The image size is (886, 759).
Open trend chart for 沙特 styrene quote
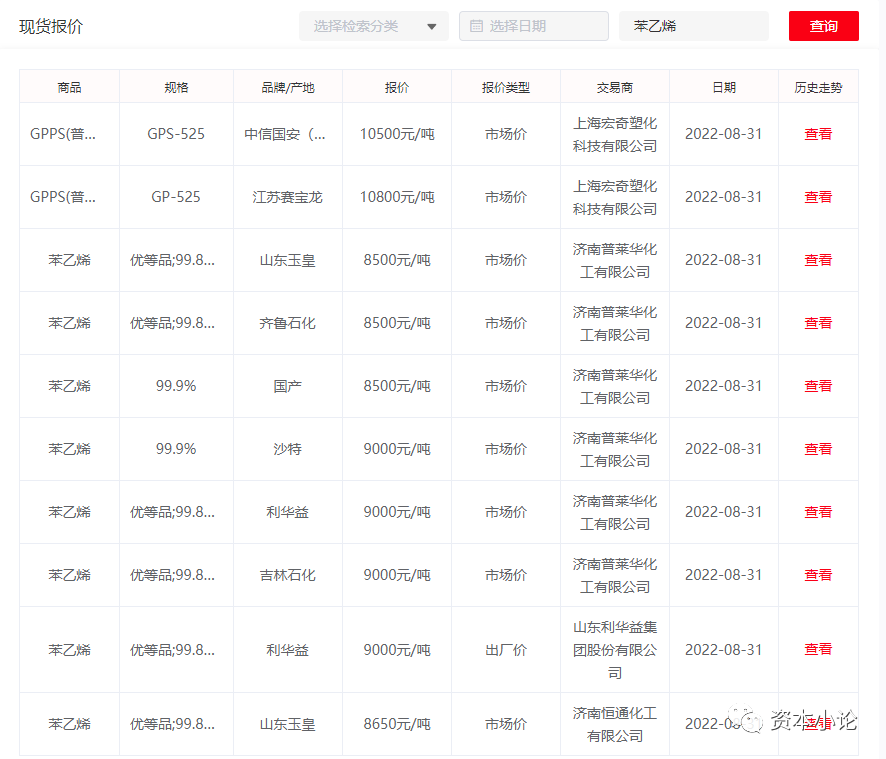point(818,449)
